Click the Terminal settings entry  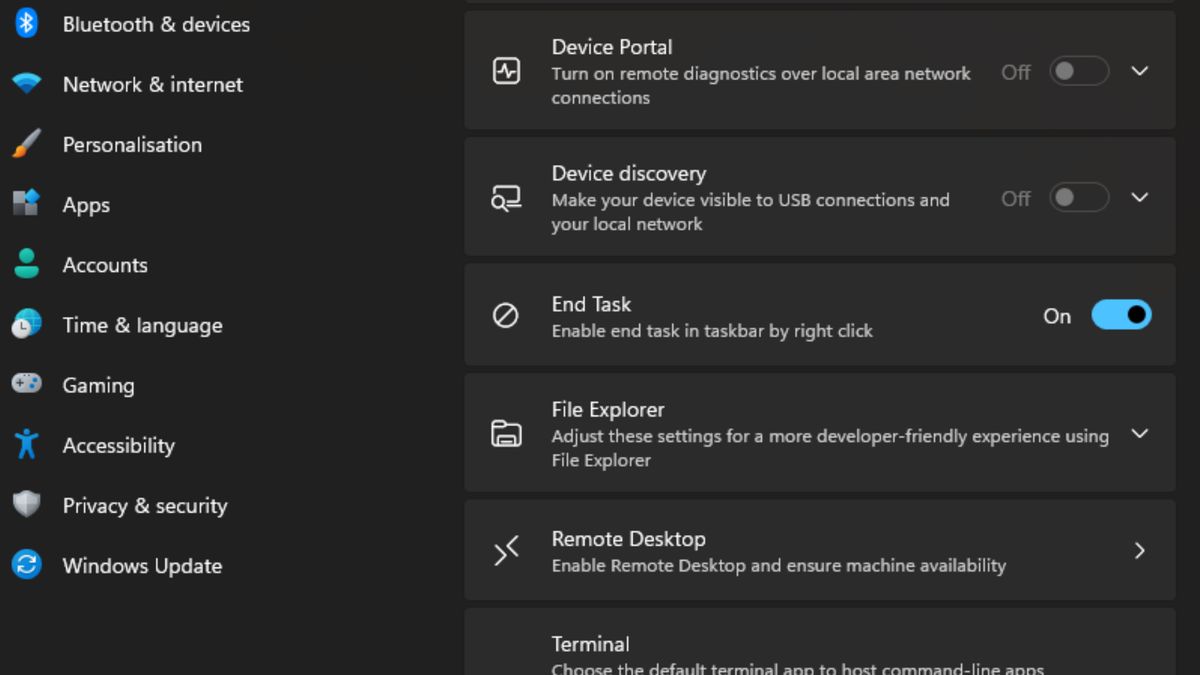point(820,648)
